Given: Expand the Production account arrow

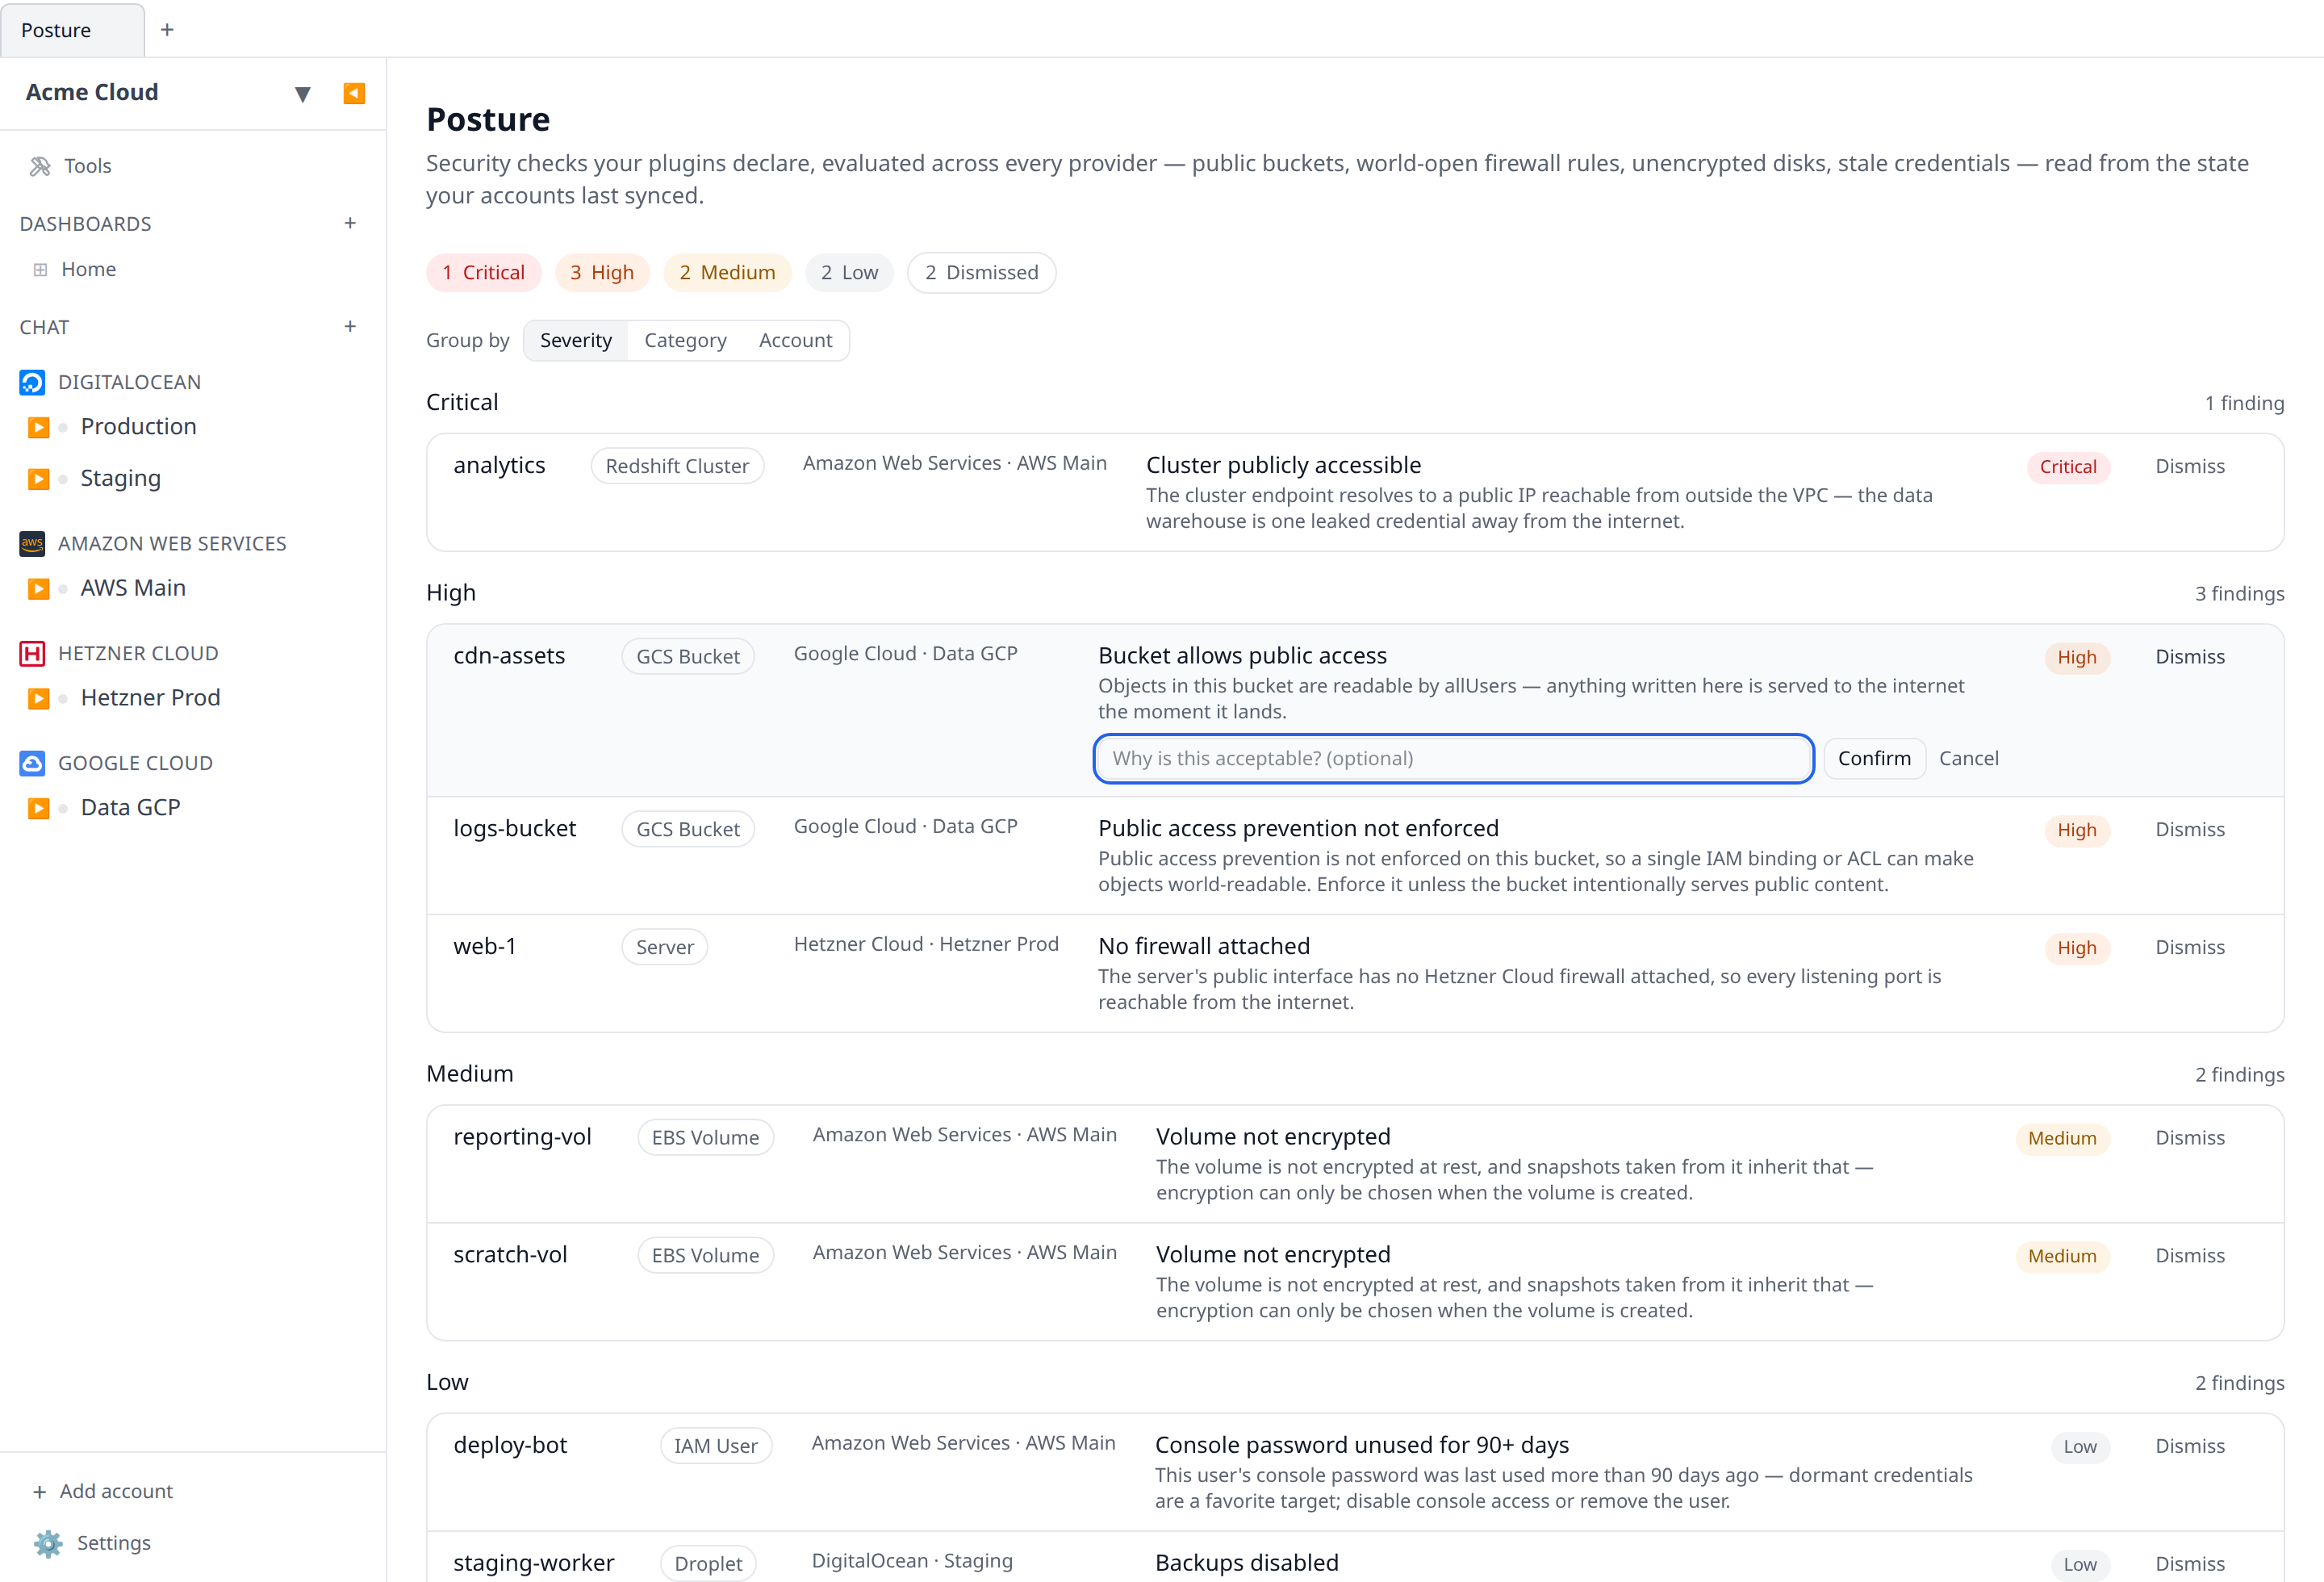Looking at the screenshot, I should (x=39, y=427).
